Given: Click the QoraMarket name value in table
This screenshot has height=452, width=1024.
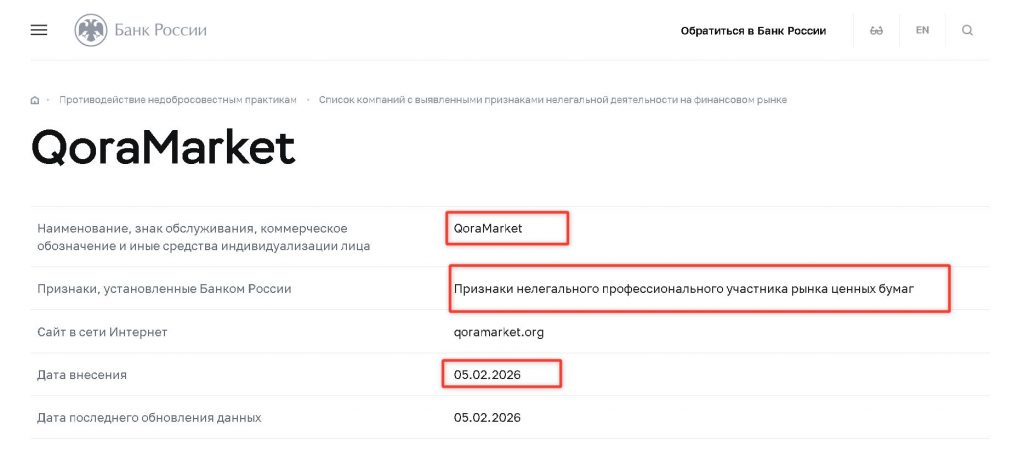Looking at the screenshot, I should (488, 229).
